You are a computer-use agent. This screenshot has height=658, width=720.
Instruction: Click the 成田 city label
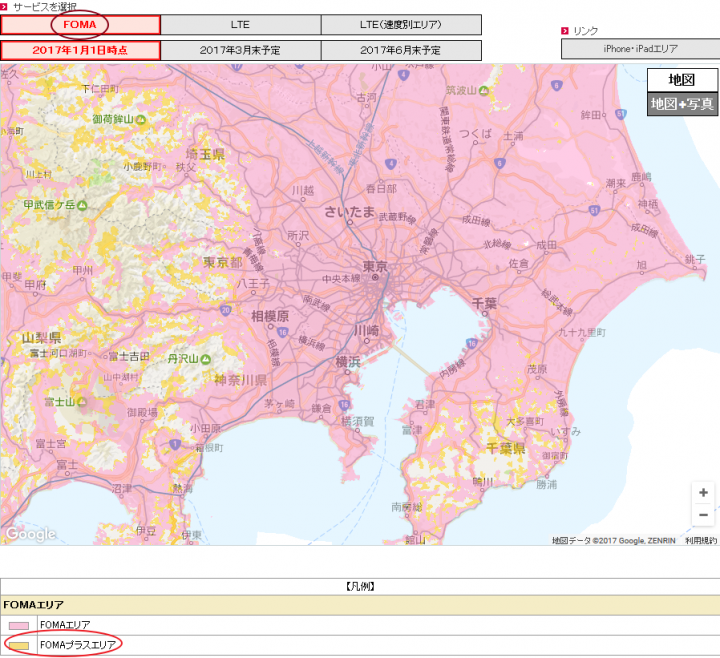(x=546, y=245)
